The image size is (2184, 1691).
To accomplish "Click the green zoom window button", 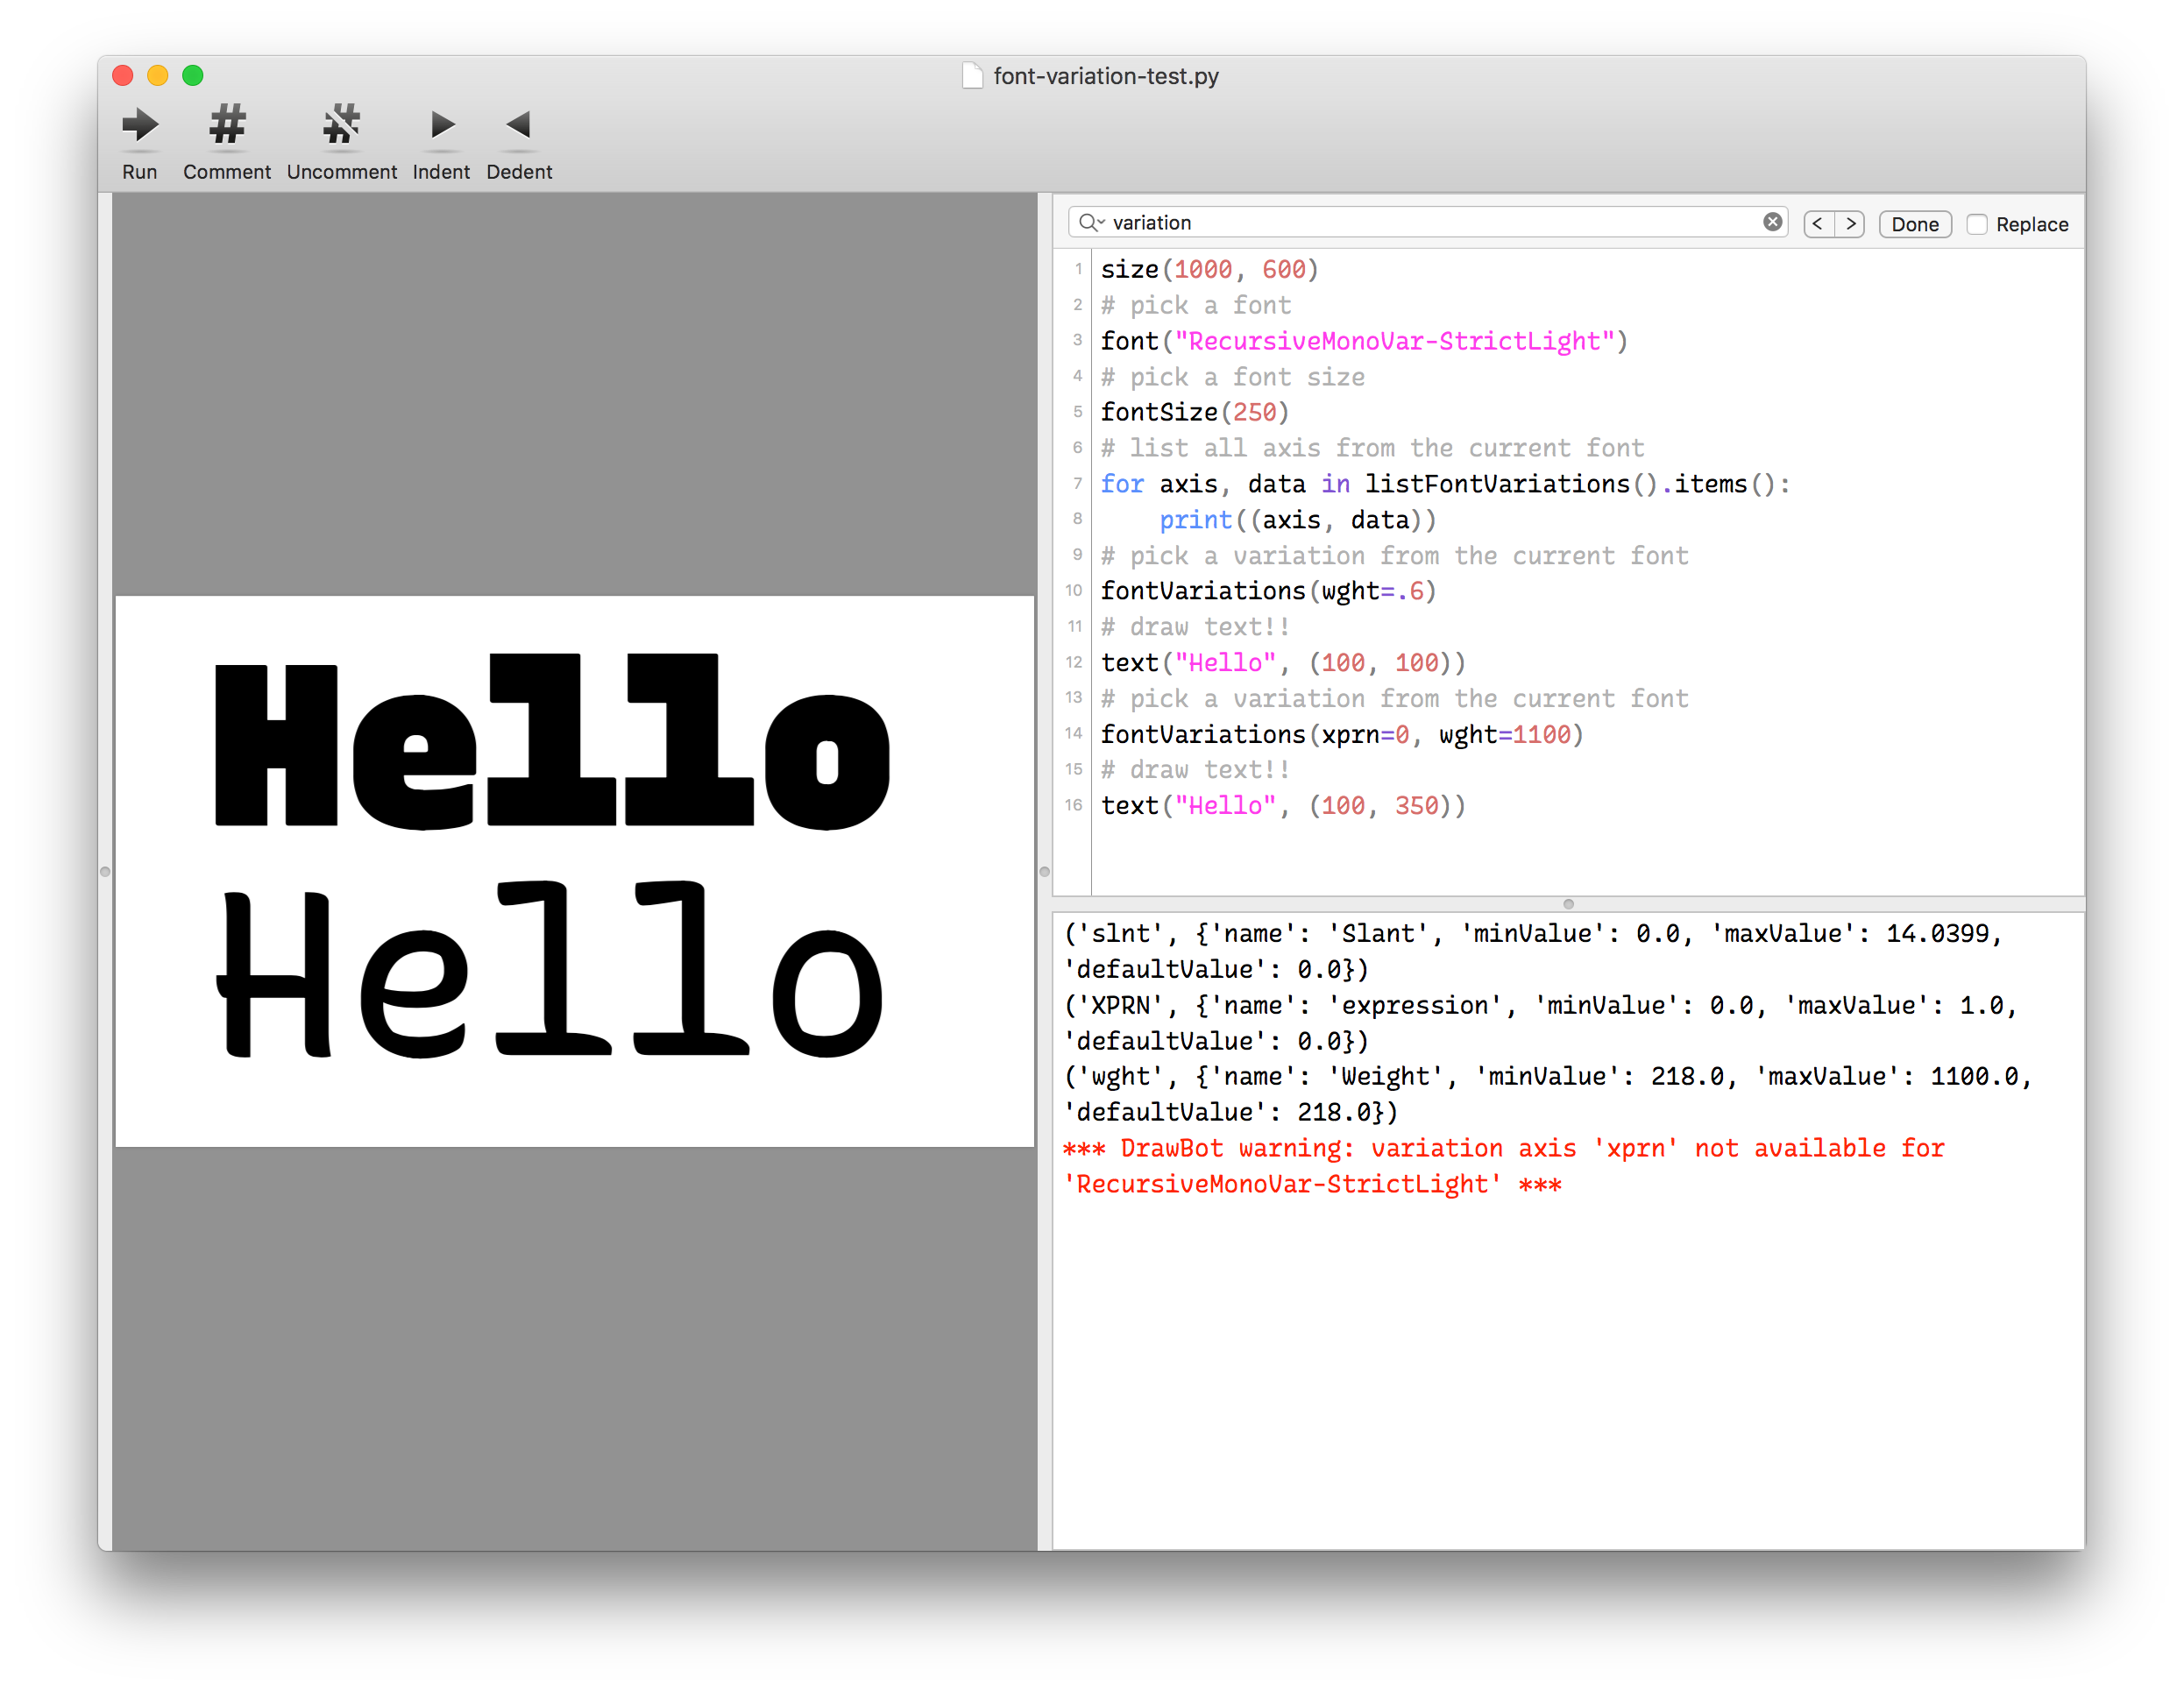I will [x=193, y=76].
